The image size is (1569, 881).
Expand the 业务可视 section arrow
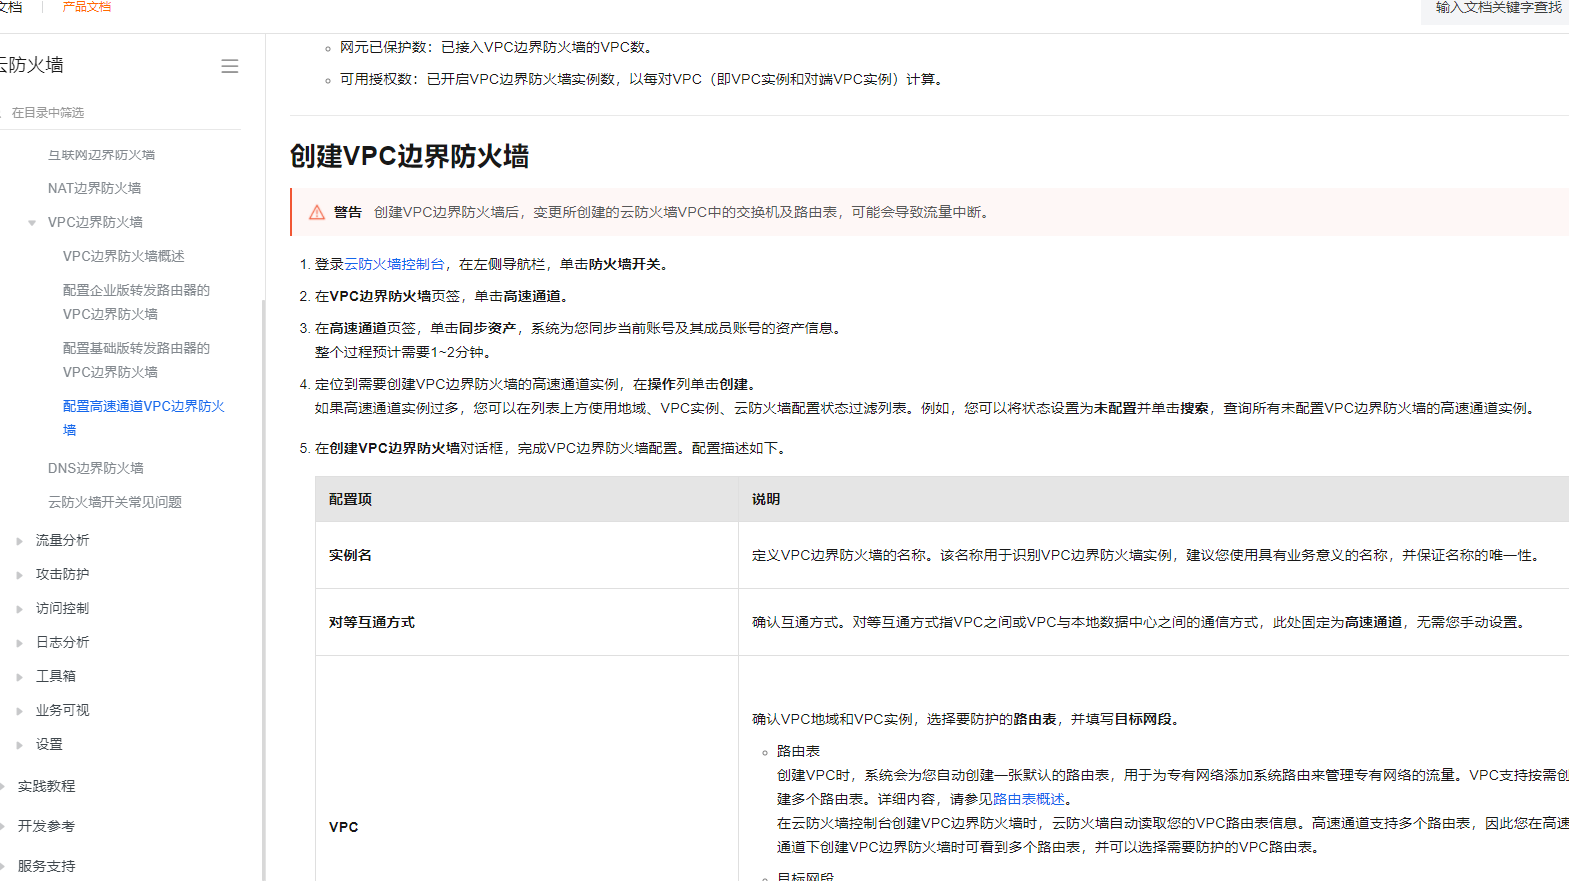pyautogui.click(x=19, y=711)
